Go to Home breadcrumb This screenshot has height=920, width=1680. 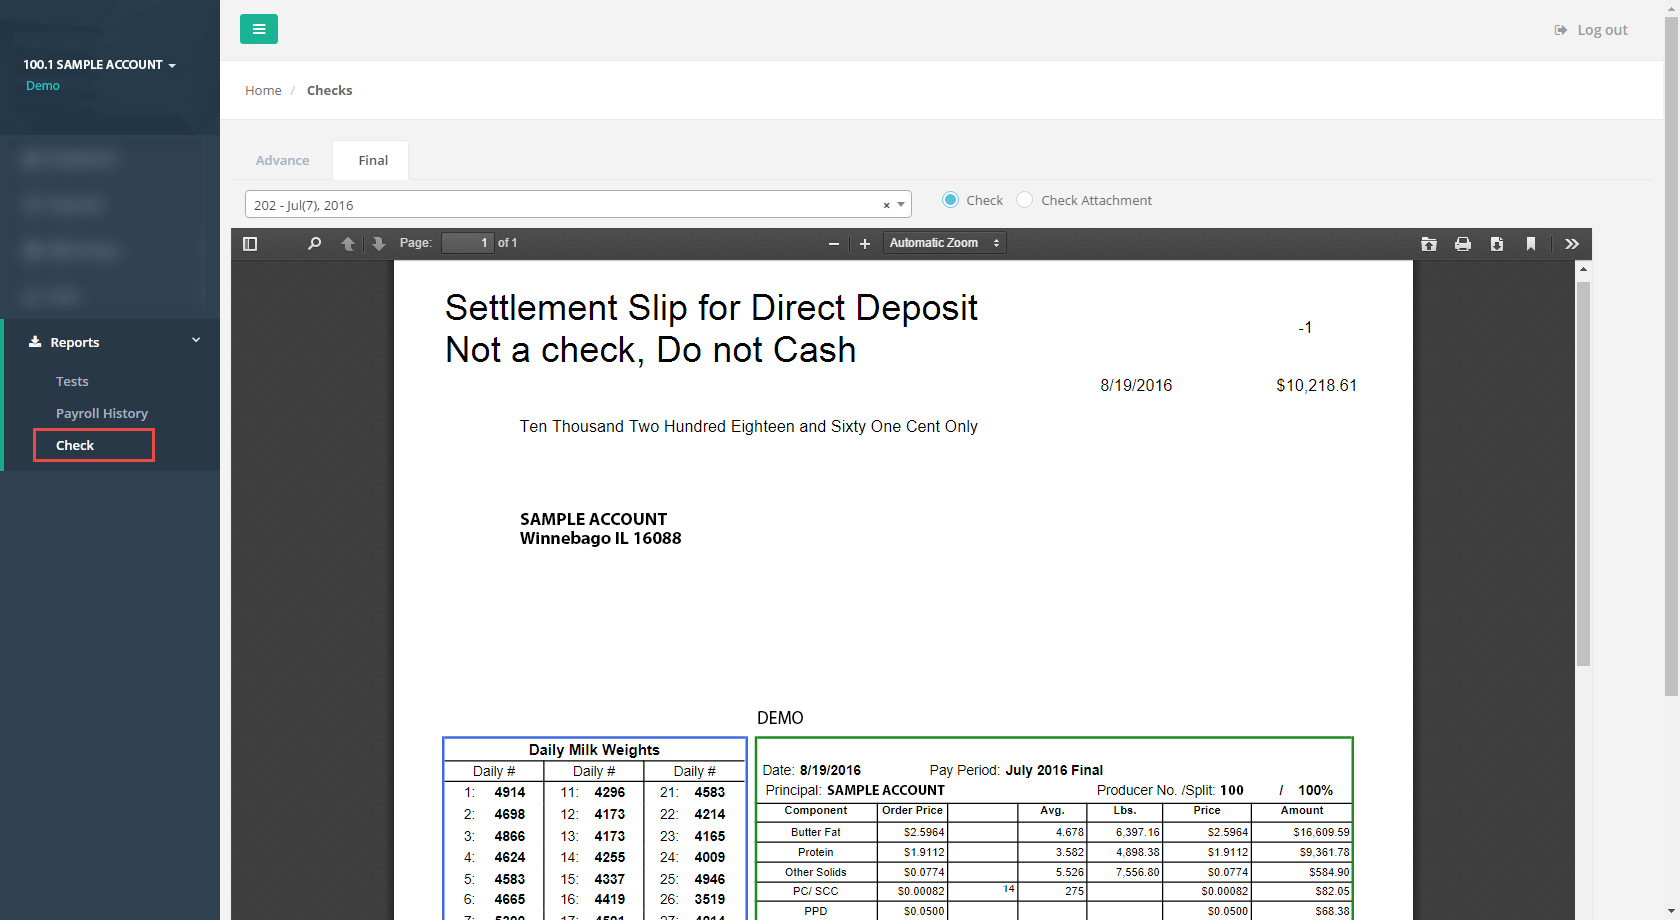[x=263, y=90]
